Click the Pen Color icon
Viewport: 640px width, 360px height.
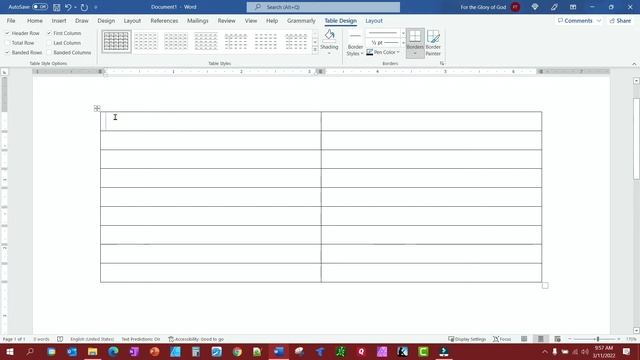370,52
